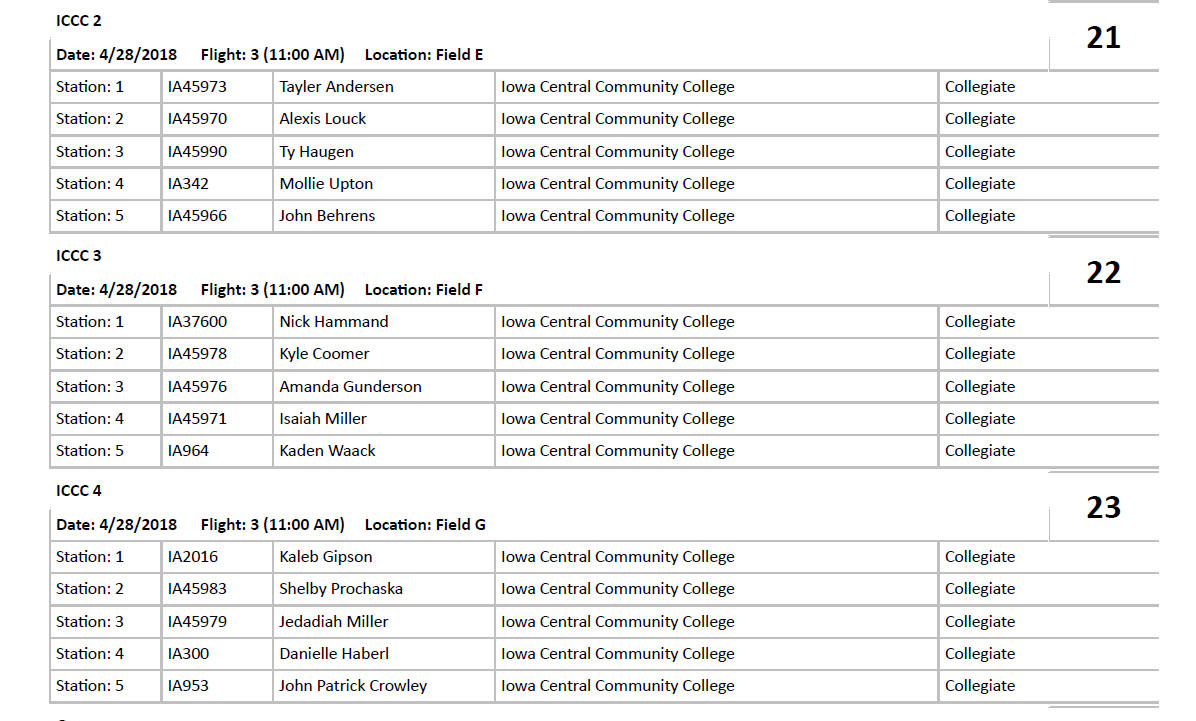Image resolution: width=1196 pixels, height=721 pixels.
Task: Click Jedadiah Miller's name
Action: [x=333, y=622]
